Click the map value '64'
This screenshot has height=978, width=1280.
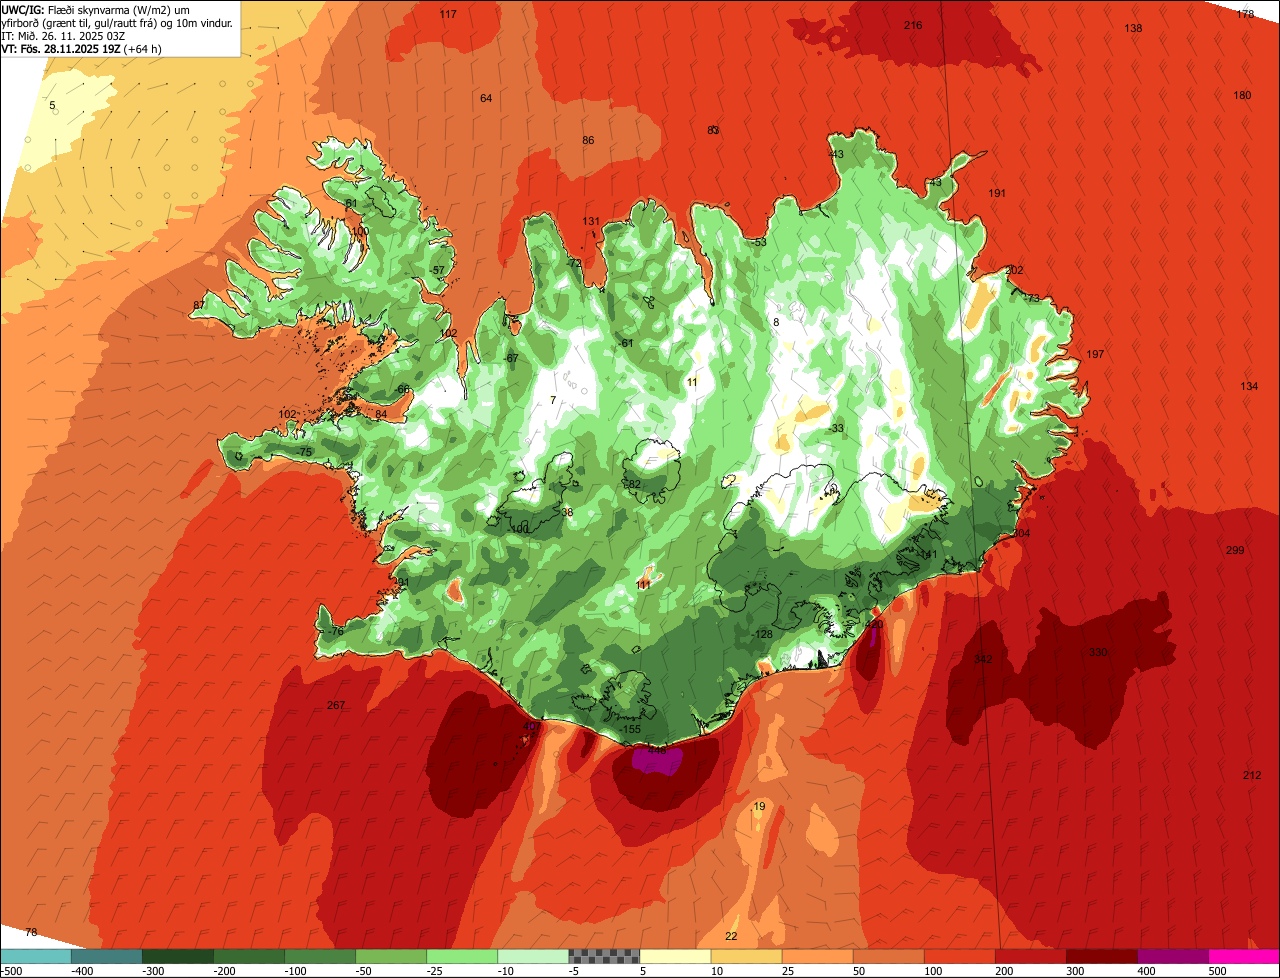486,98
